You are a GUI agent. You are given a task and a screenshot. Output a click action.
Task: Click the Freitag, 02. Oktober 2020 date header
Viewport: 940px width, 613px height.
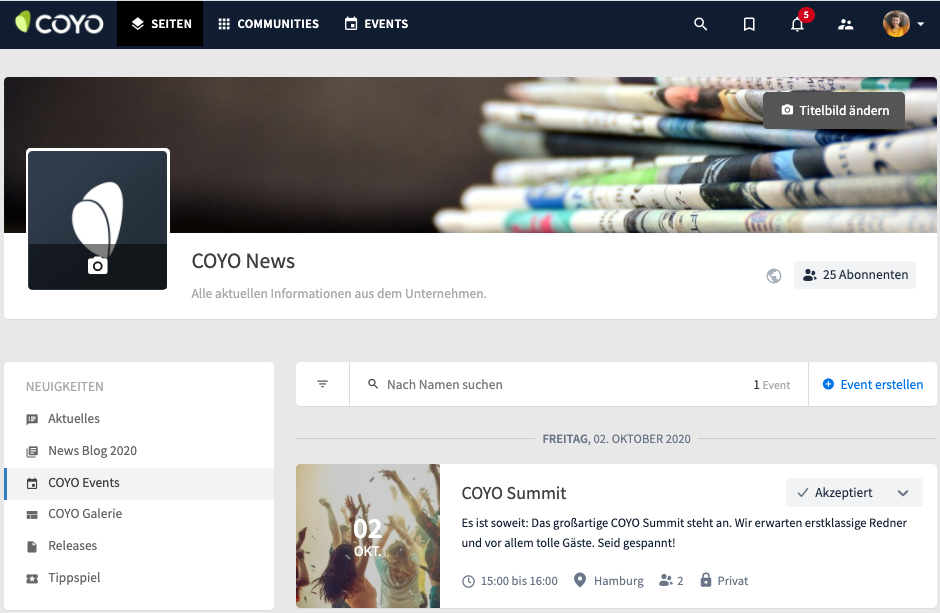(616, 439)
